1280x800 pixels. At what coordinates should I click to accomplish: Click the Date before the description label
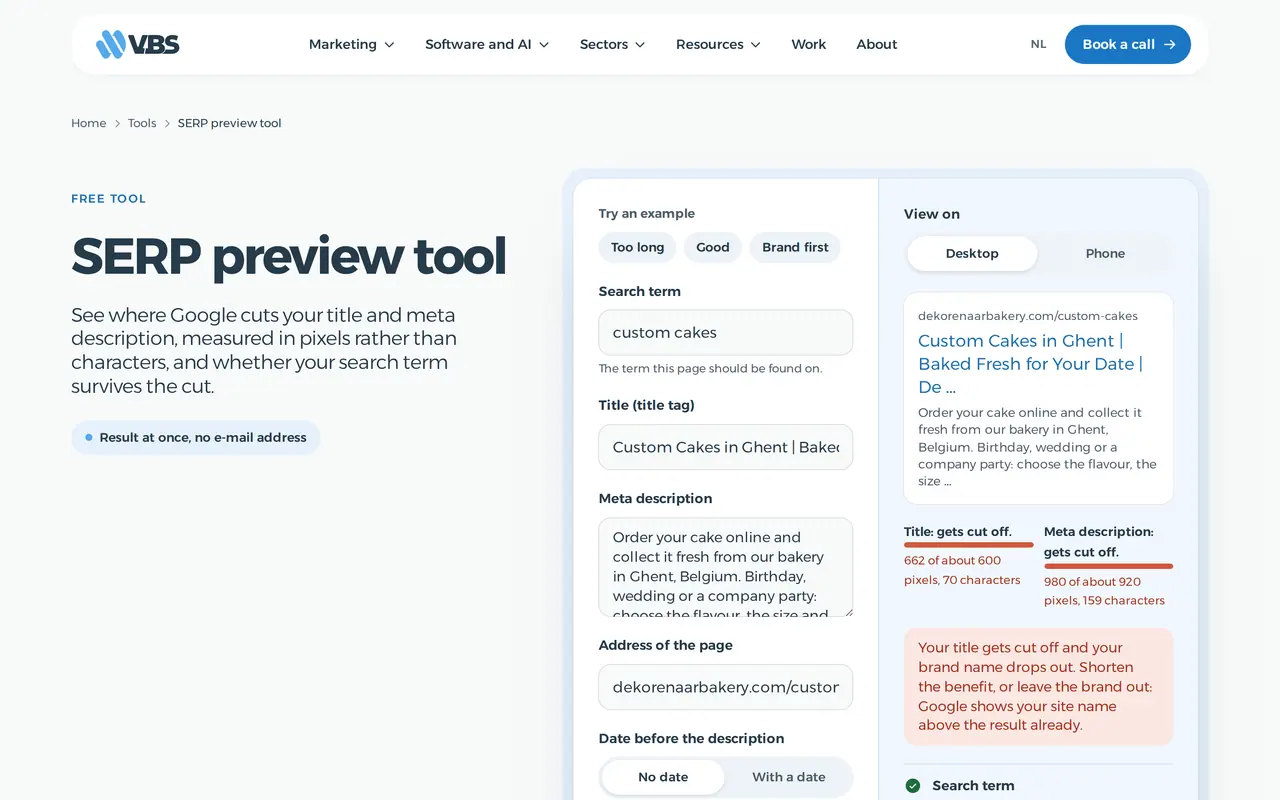point(692,739)
